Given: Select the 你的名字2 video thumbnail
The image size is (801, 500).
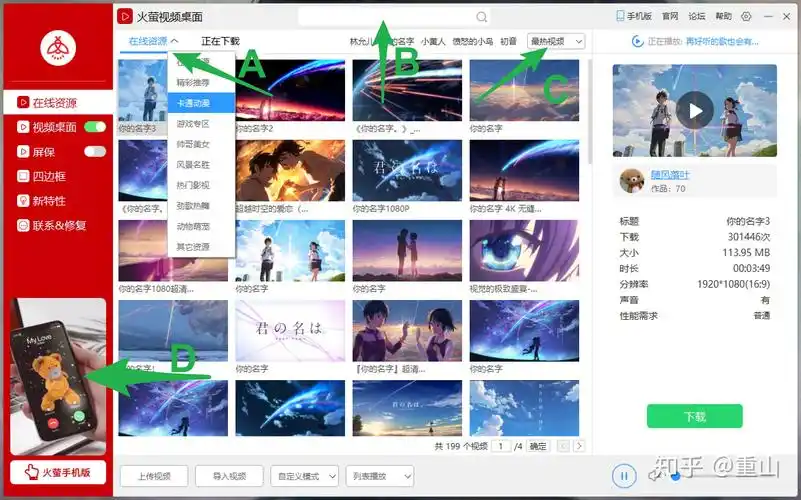Looking at the screenshot, I should click(290, 90).
